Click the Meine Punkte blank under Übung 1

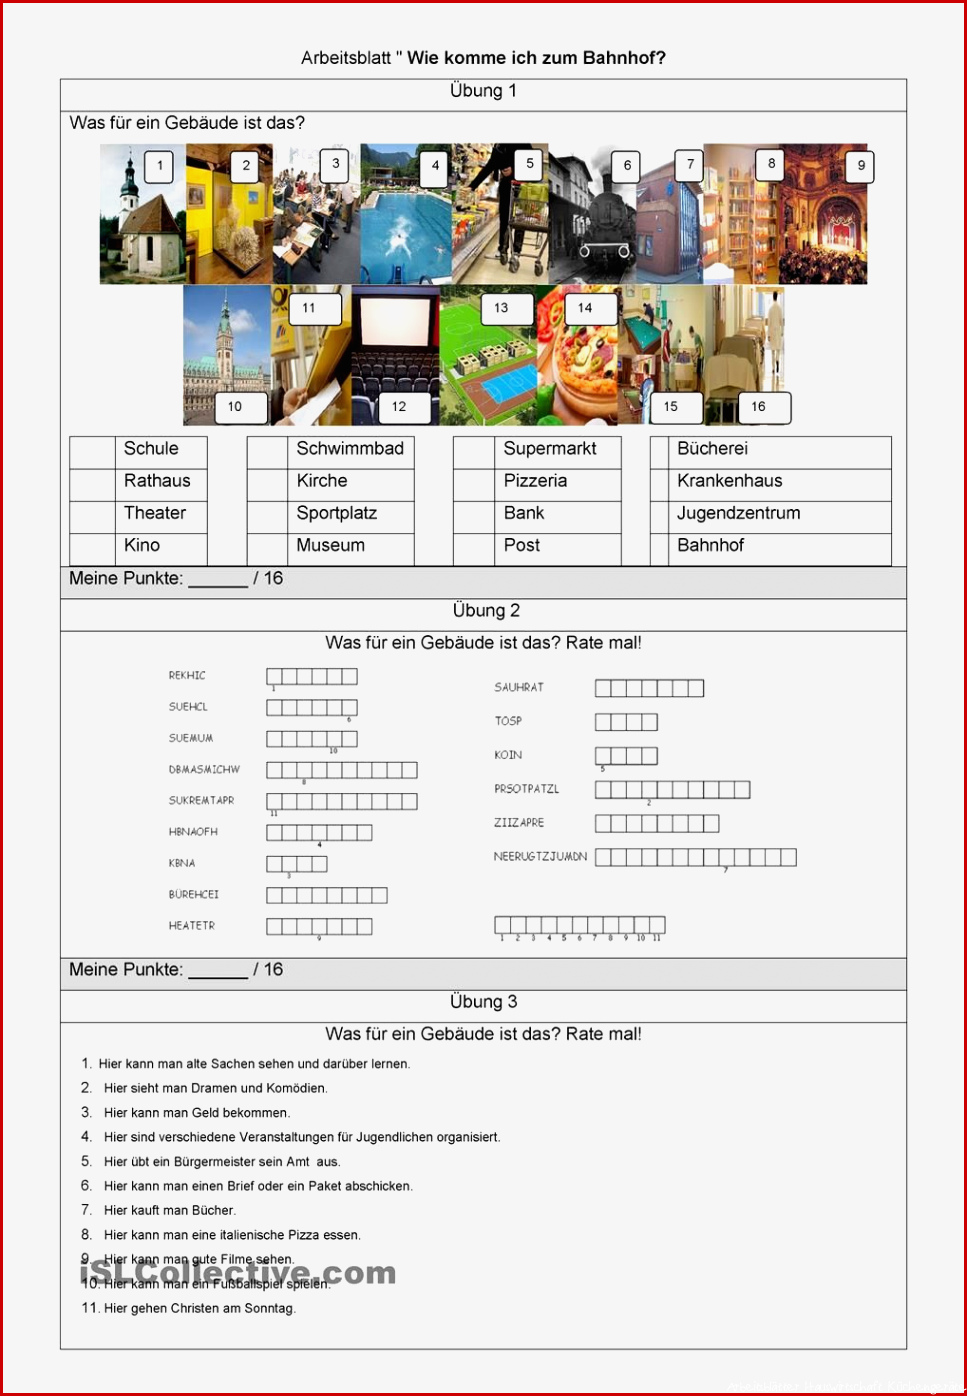tap(218, 581)
